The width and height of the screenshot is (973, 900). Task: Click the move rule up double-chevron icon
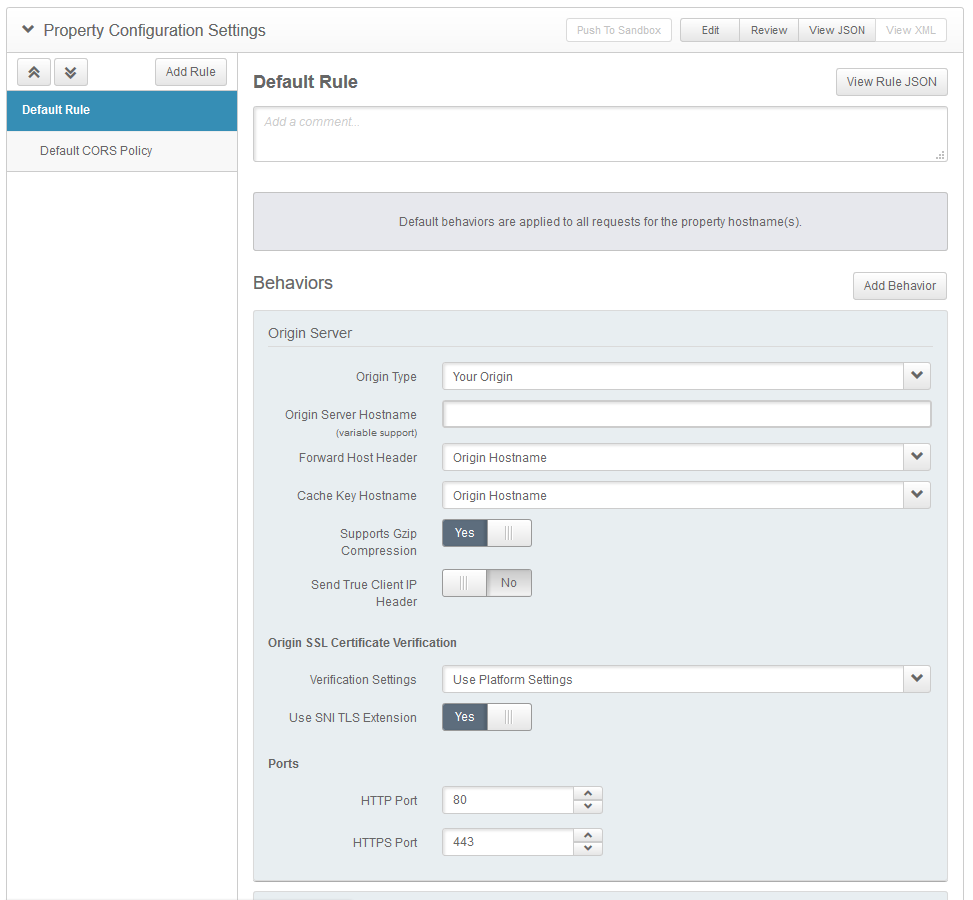coord(33,72)
